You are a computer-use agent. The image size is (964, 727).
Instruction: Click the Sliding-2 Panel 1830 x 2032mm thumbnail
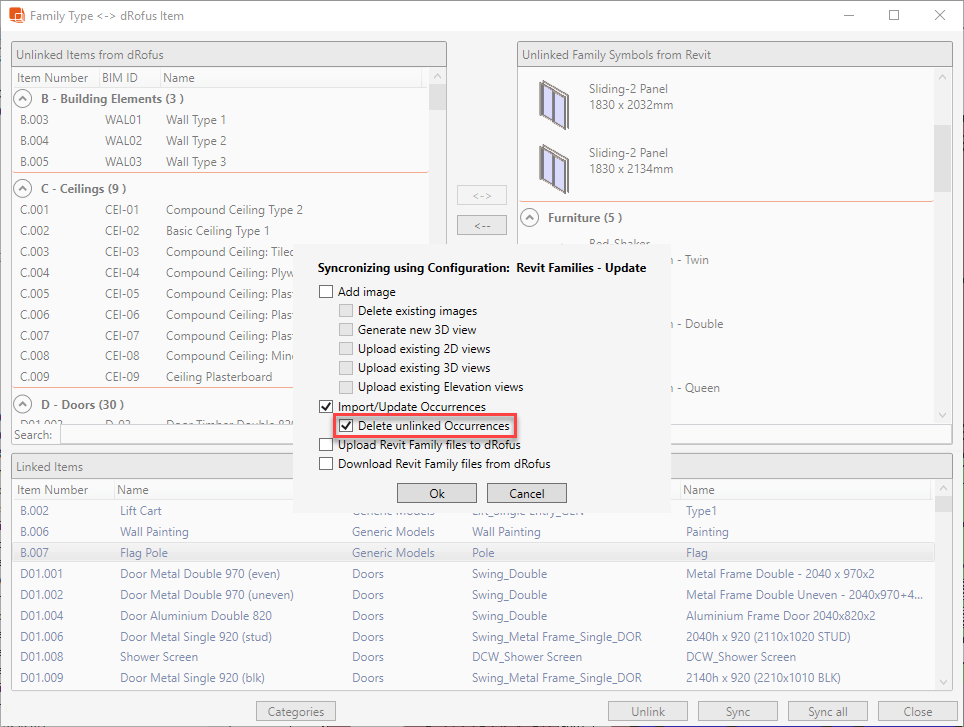[x=552, y=98]
